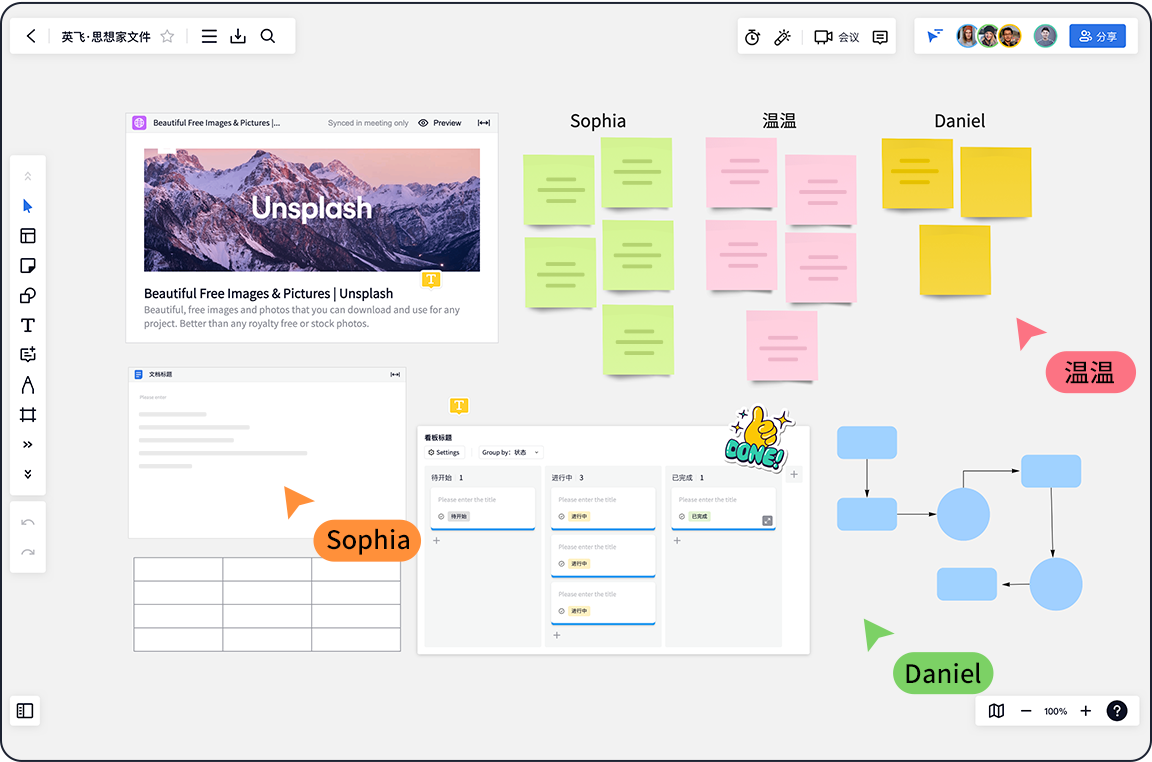The width and height of the screenshot is (1152, 762).
Task: Open the templates layout tool
Action: coord(28,236)
